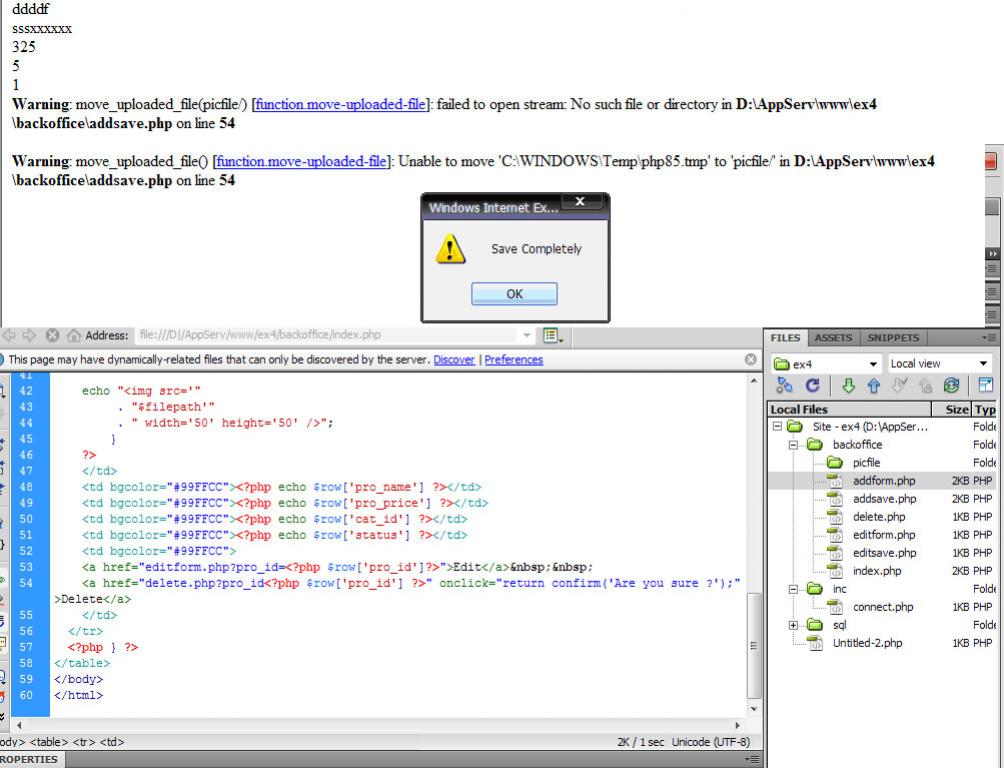The width and height of the screenshot is (1004, 768).
Task: Select editform.php in Files panel
Action: [x=884, y=534]
